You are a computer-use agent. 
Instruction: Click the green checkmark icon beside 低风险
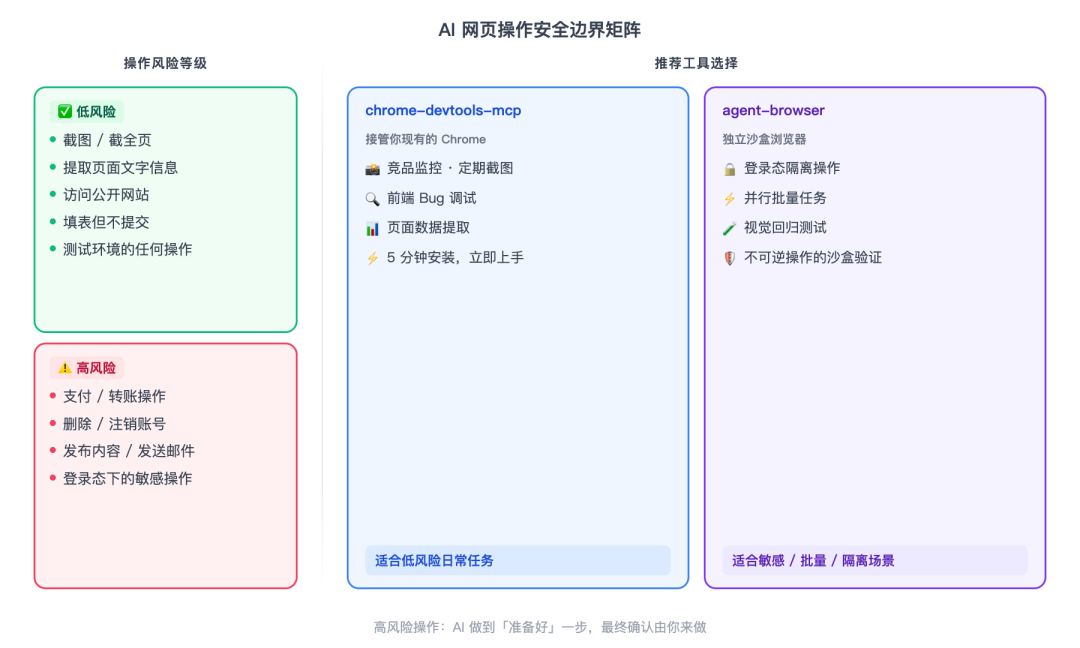coord(65,112)
